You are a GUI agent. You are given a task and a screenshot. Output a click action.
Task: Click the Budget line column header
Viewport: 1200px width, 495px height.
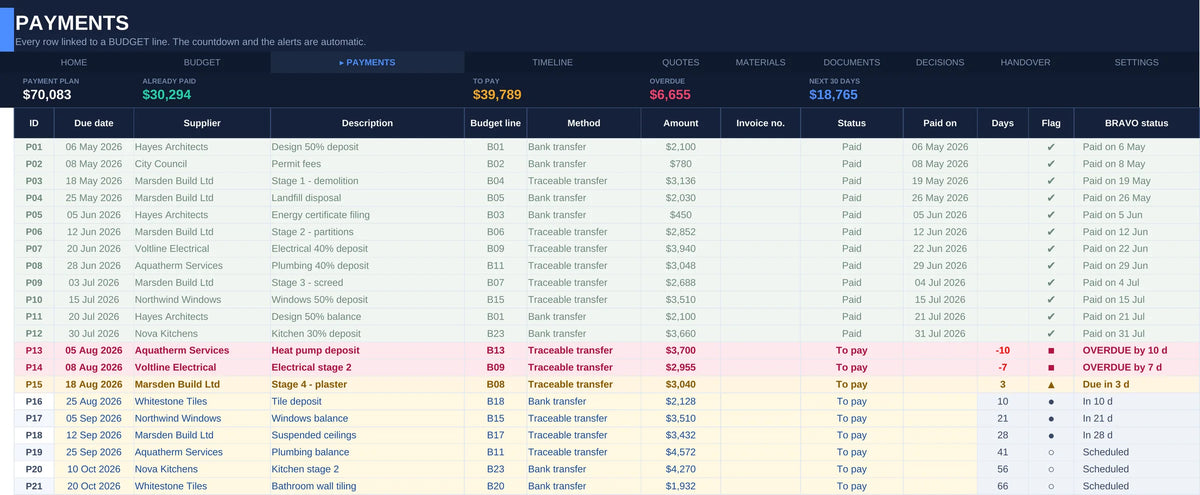[495, 123]
